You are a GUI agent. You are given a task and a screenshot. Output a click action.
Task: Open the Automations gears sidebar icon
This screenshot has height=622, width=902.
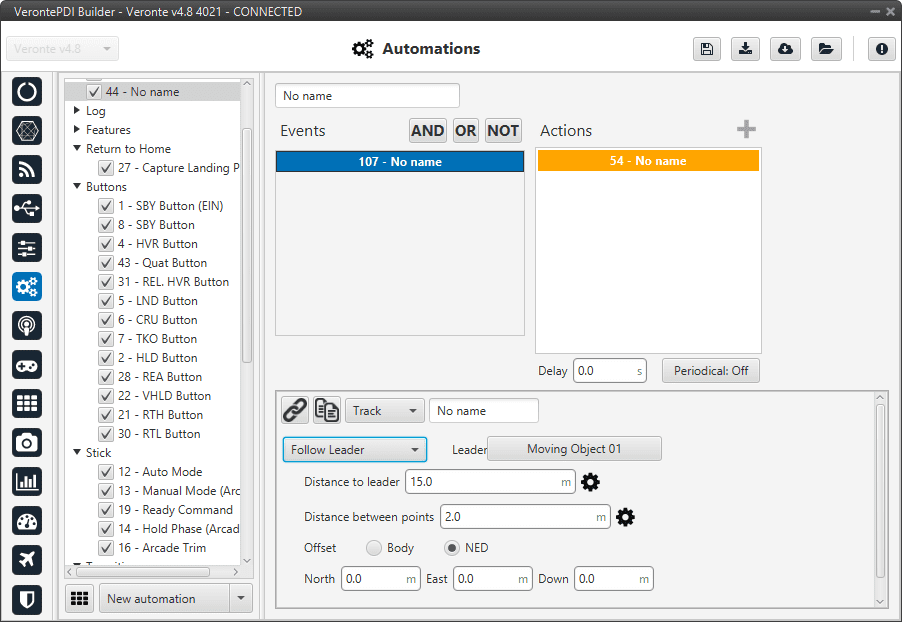(27, 287)
